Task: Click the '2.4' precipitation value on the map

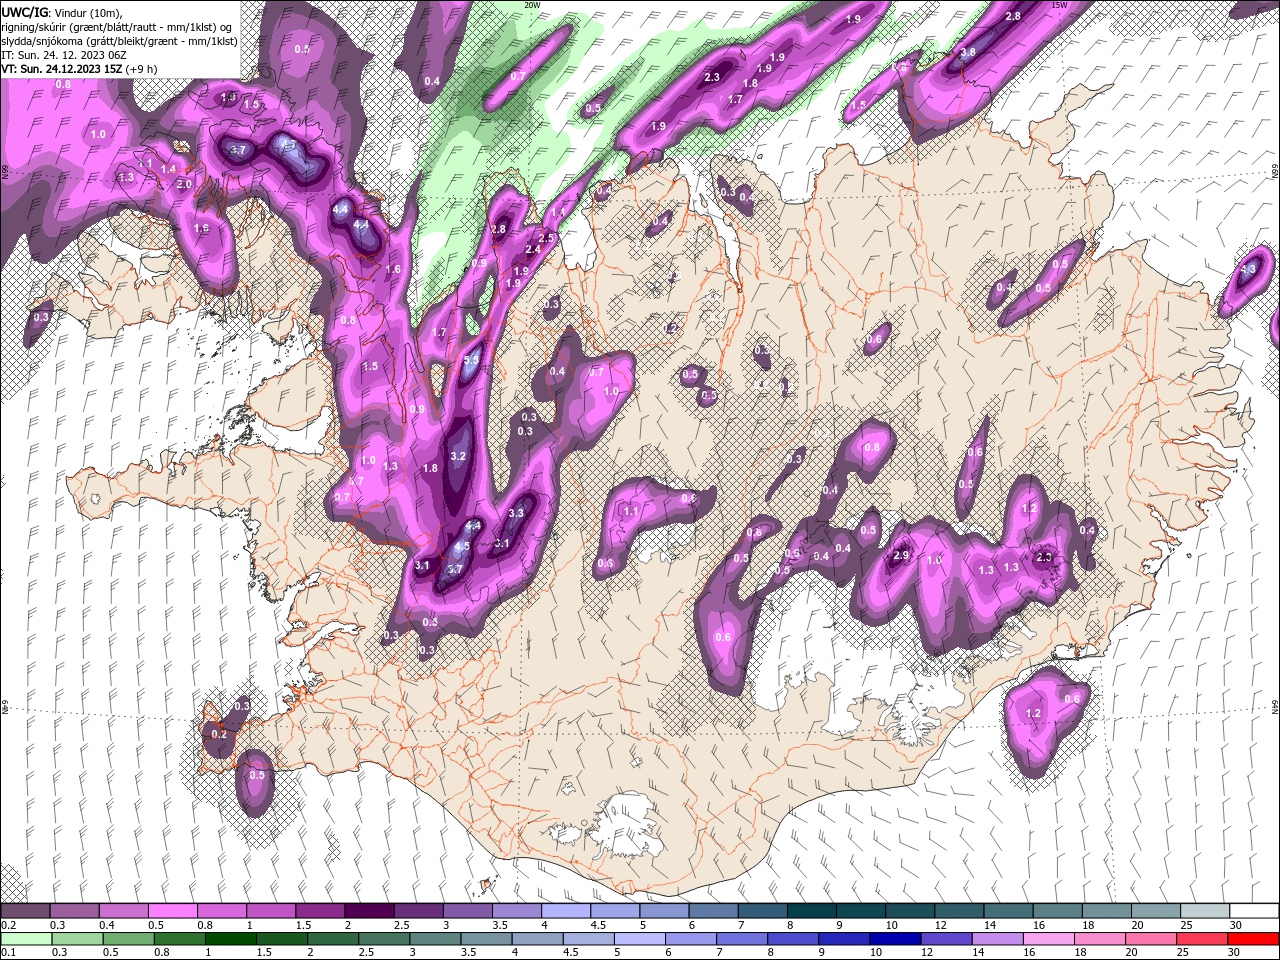Action: coord(533,249)
